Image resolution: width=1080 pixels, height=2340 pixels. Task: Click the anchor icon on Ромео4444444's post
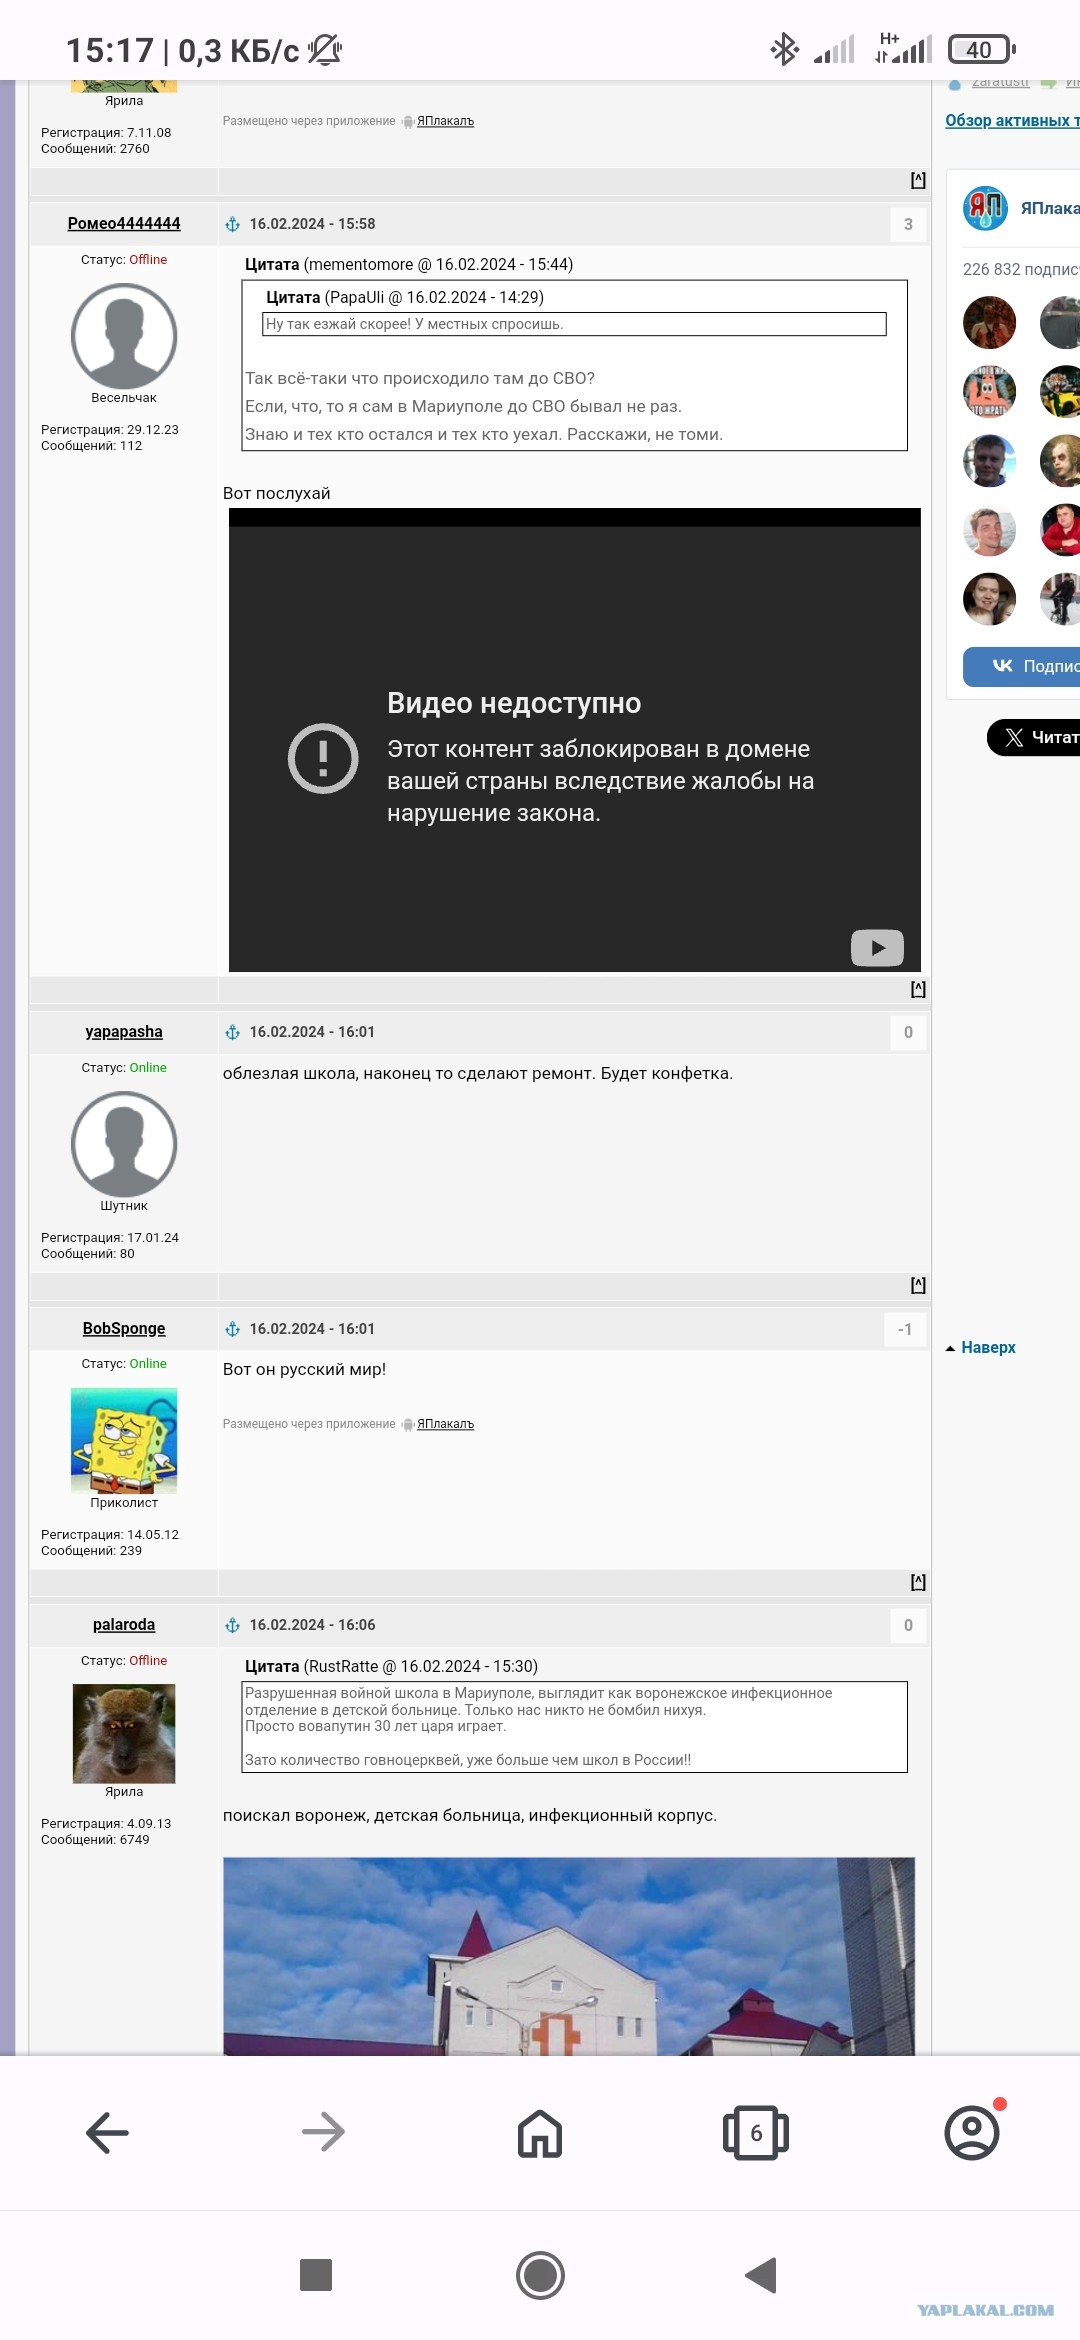click(x=233, y=224)
